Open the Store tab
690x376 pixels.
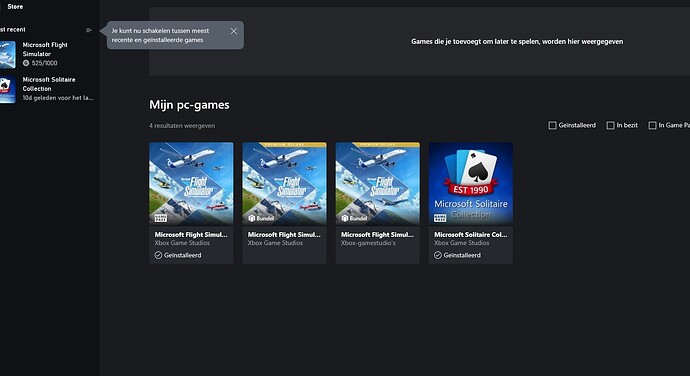tap(15, 7)
